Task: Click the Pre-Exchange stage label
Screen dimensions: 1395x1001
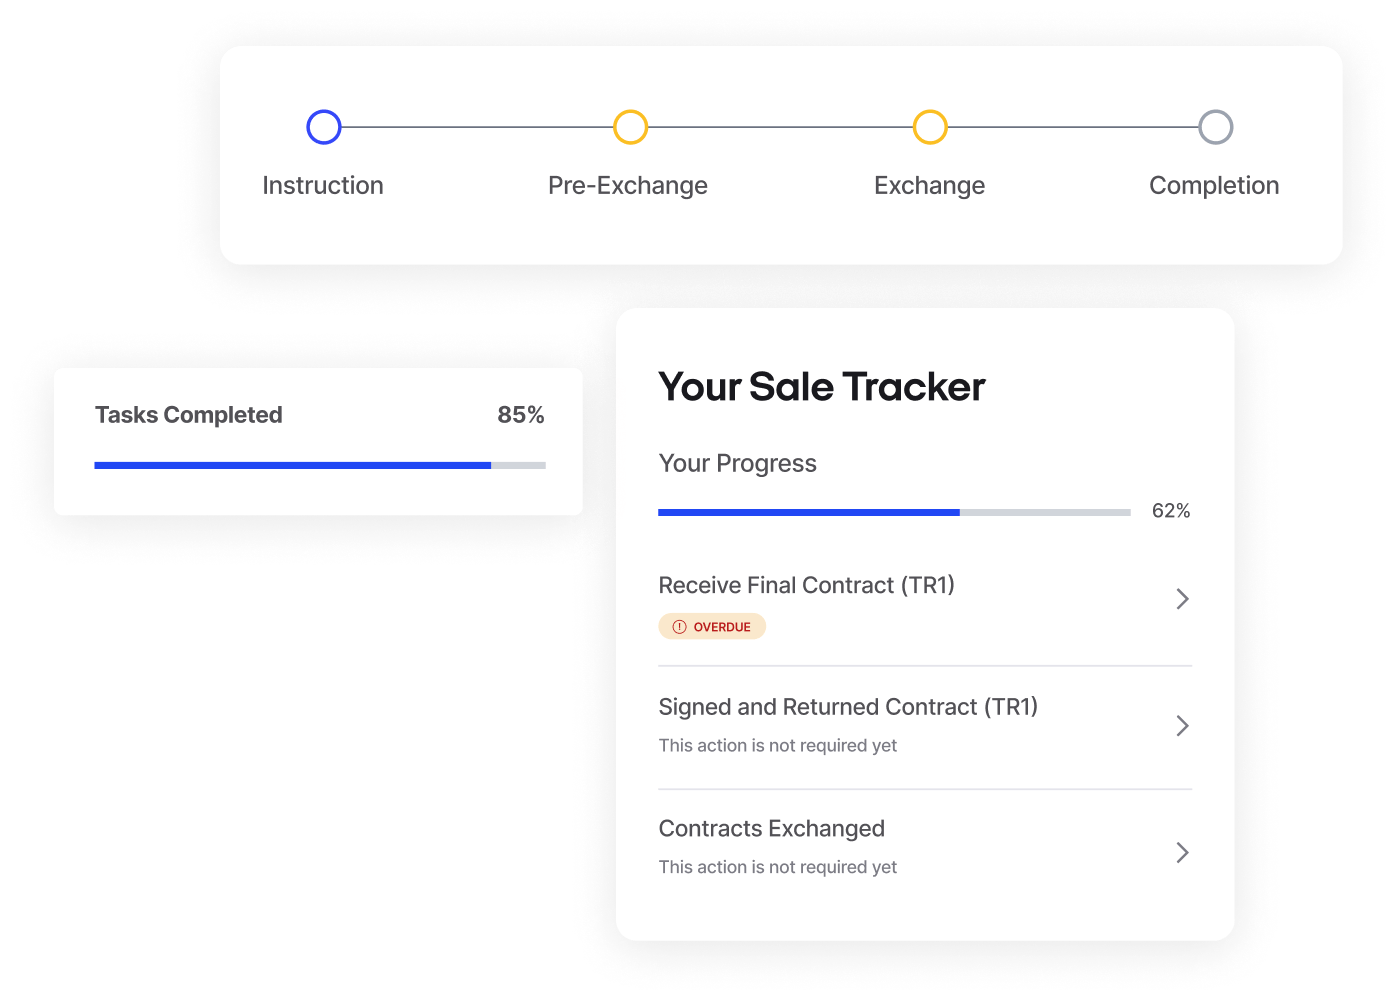Action: pyautogui.click(x=628, y=186)
